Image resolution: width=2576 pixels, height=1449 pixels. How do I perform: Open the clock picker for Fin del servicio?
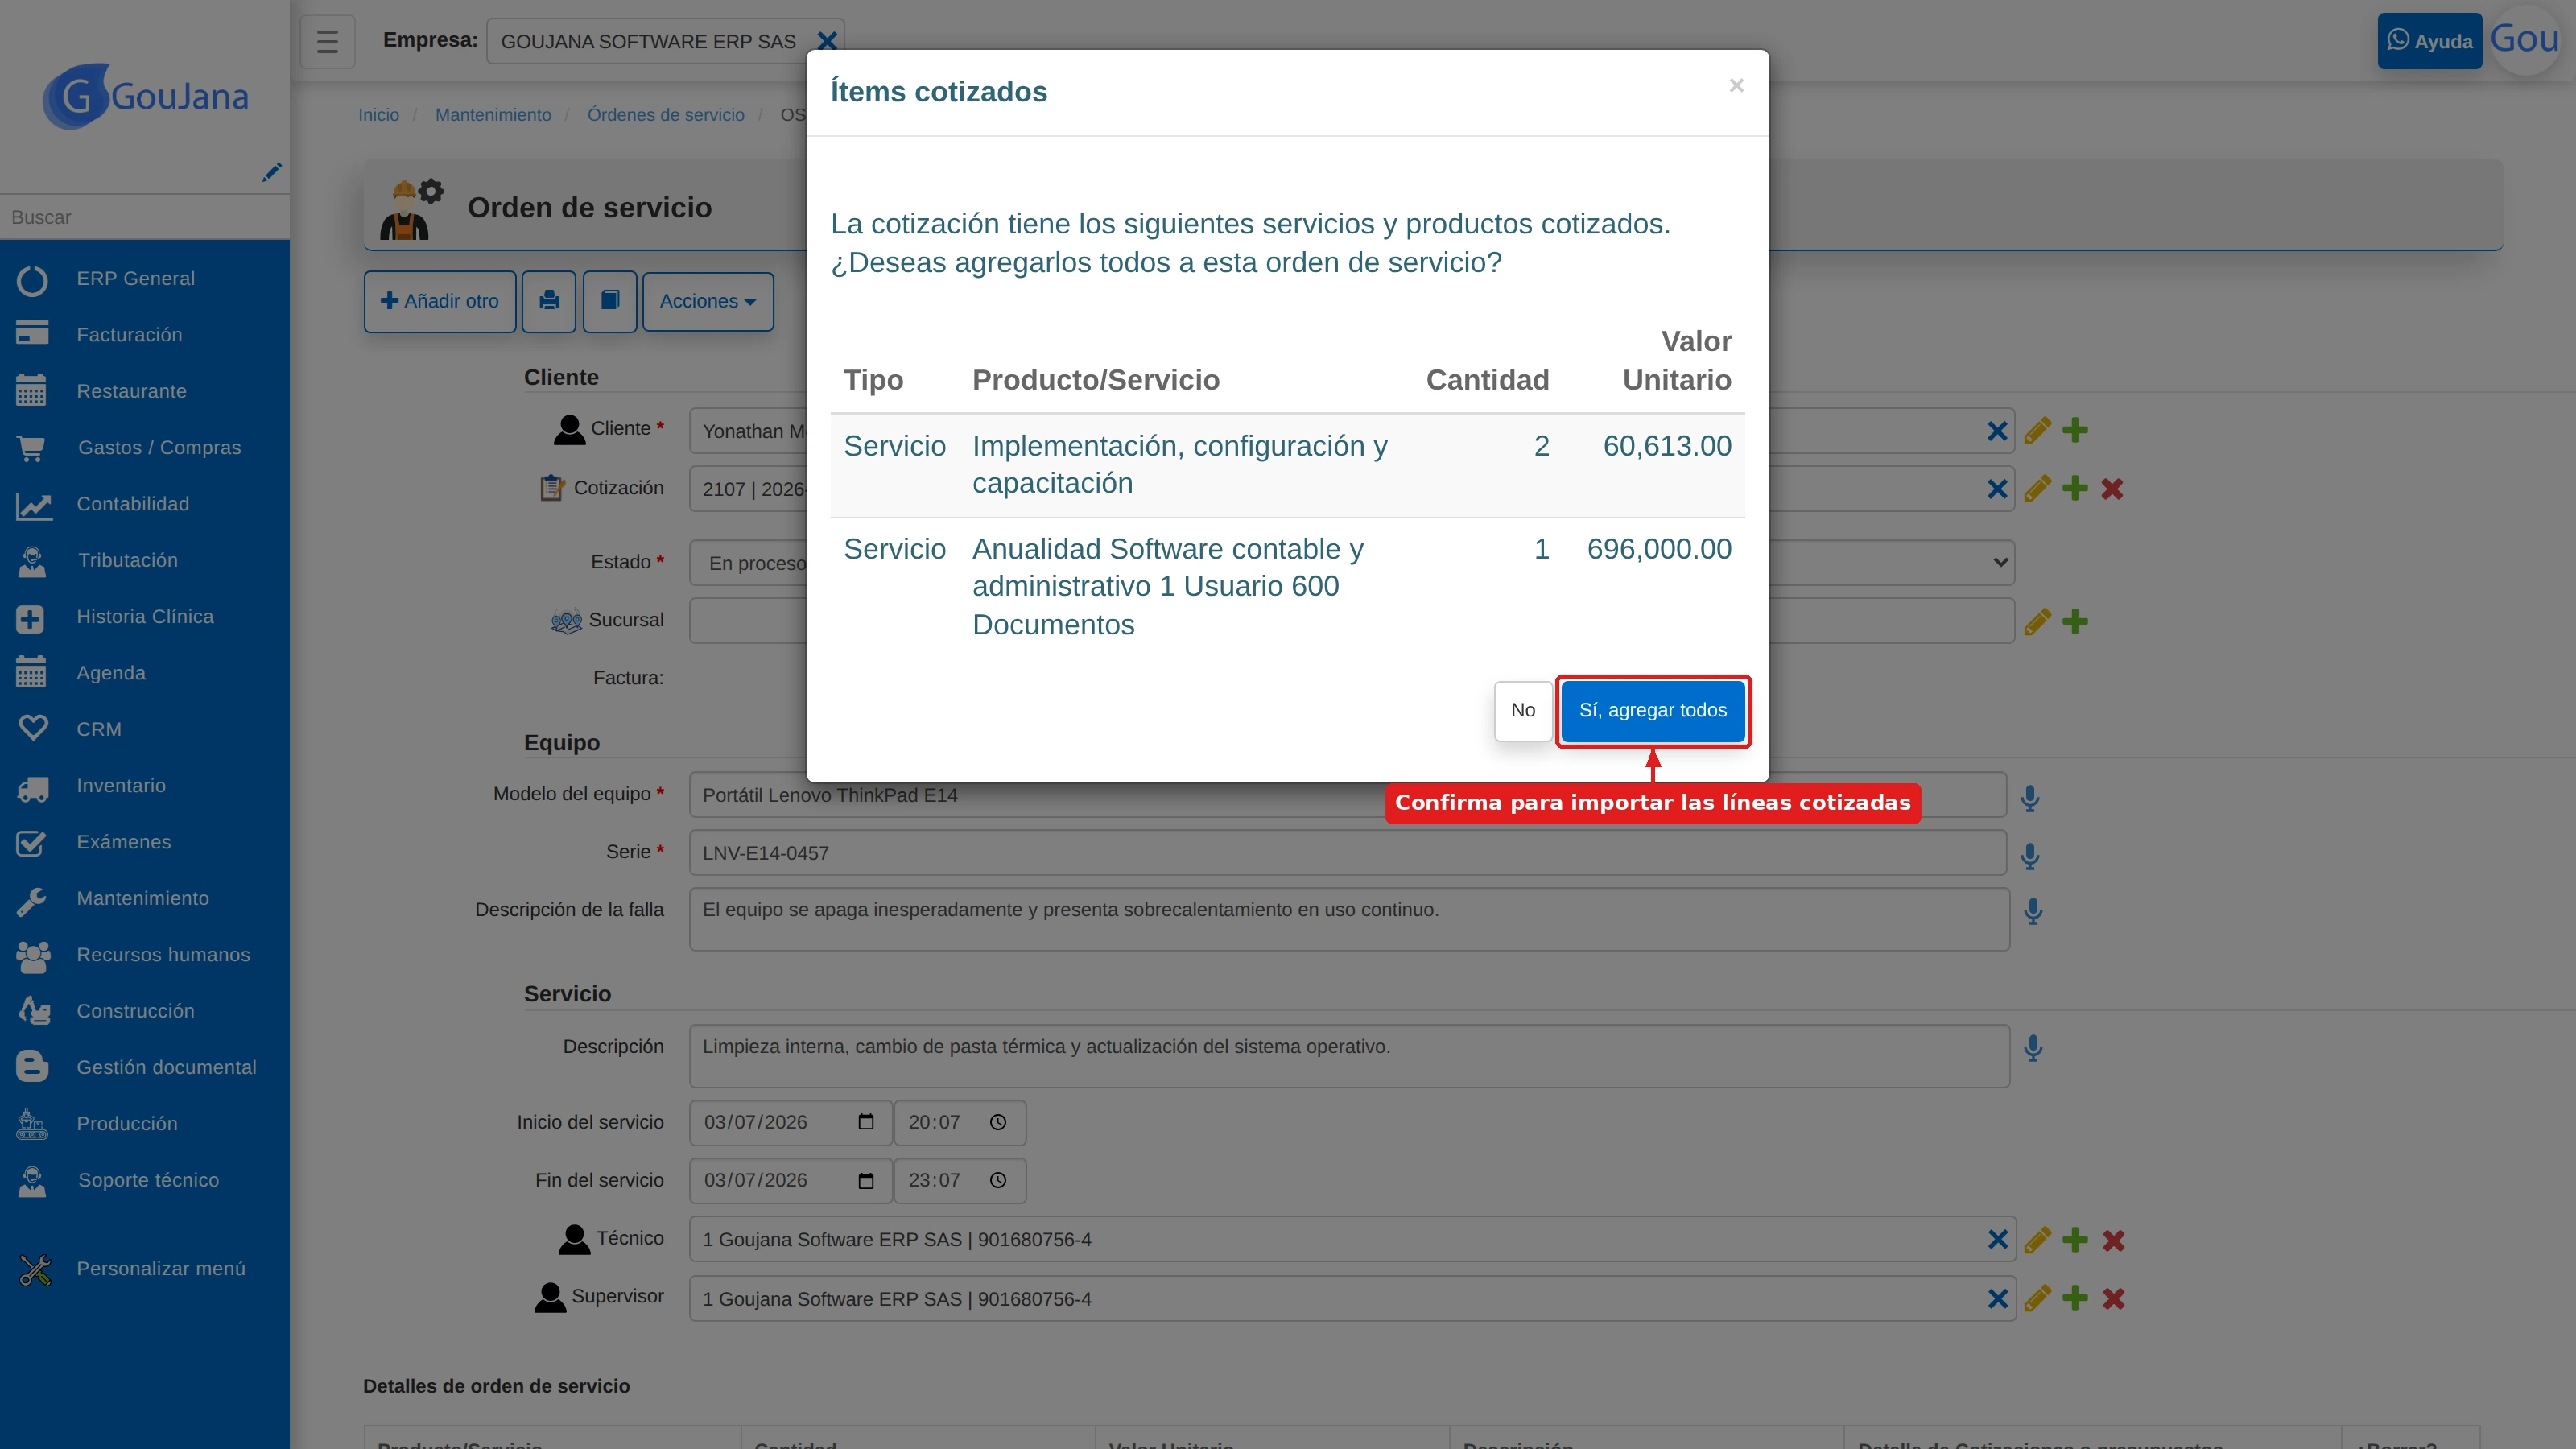click(x=998, y=1180)
